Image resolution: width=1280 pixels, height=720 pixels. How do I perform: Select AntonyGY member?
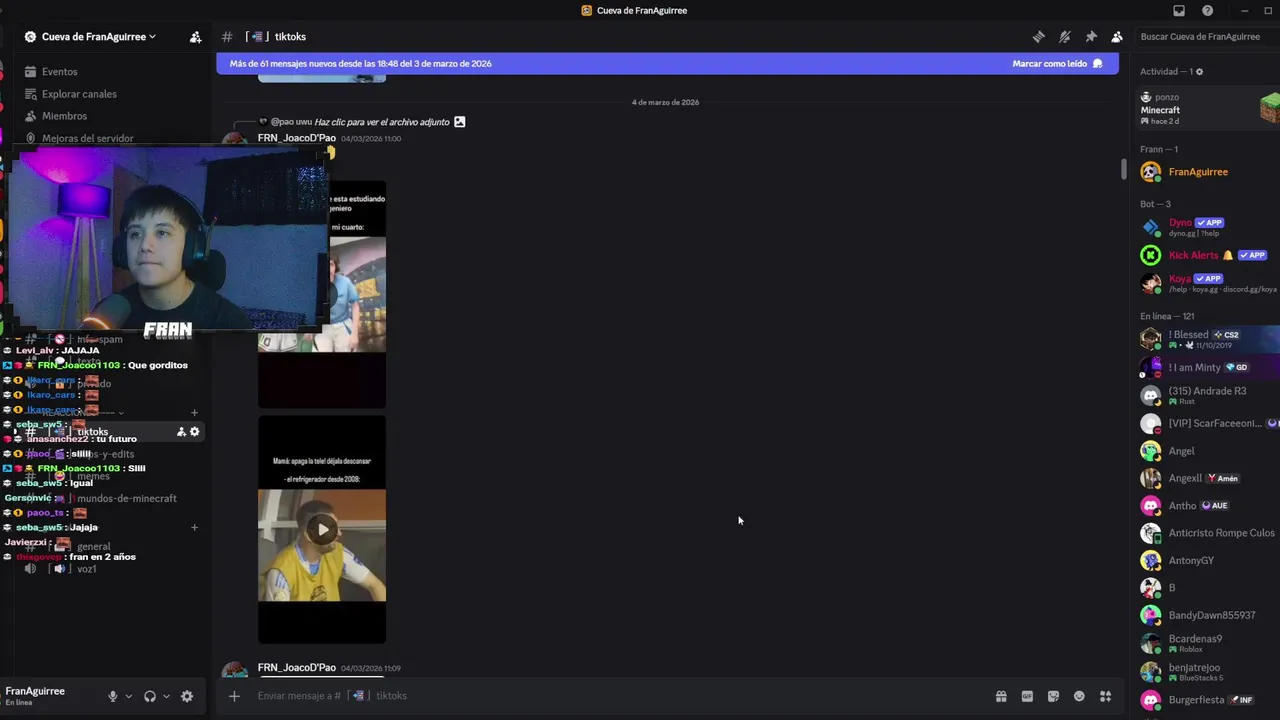click(1208, 560)
